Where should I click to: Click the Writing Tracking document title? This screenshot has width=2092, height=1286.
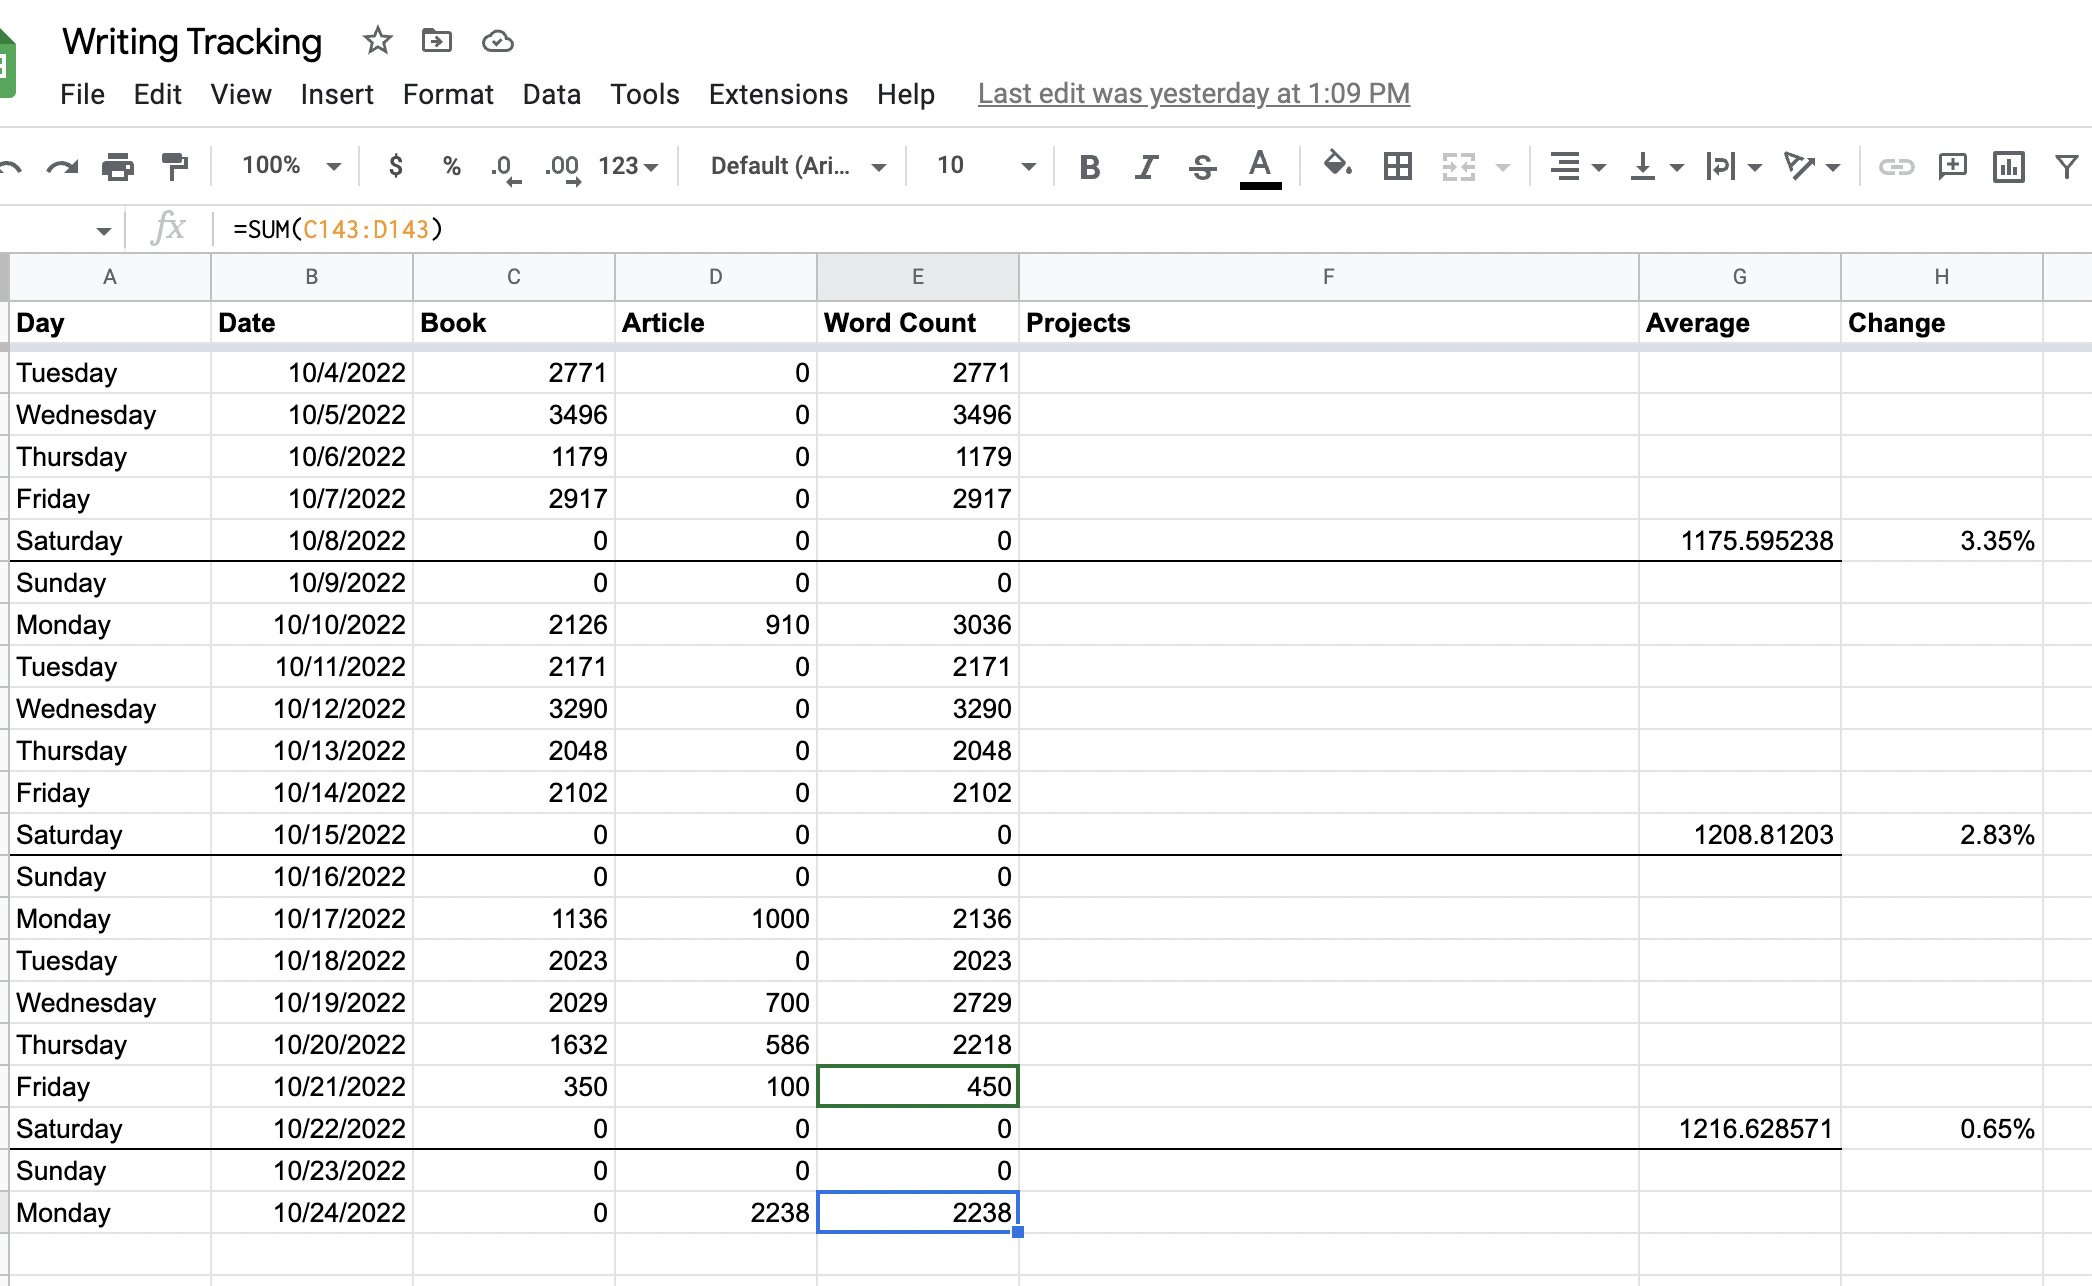pos(192,42)
